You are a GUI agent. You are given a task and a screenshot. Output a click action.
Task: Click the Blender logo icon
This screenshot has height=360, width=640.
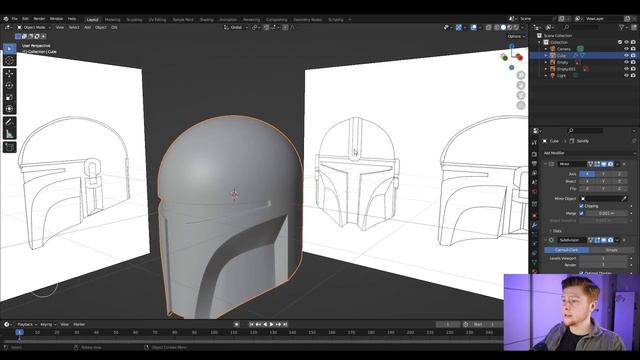(6, 19)
